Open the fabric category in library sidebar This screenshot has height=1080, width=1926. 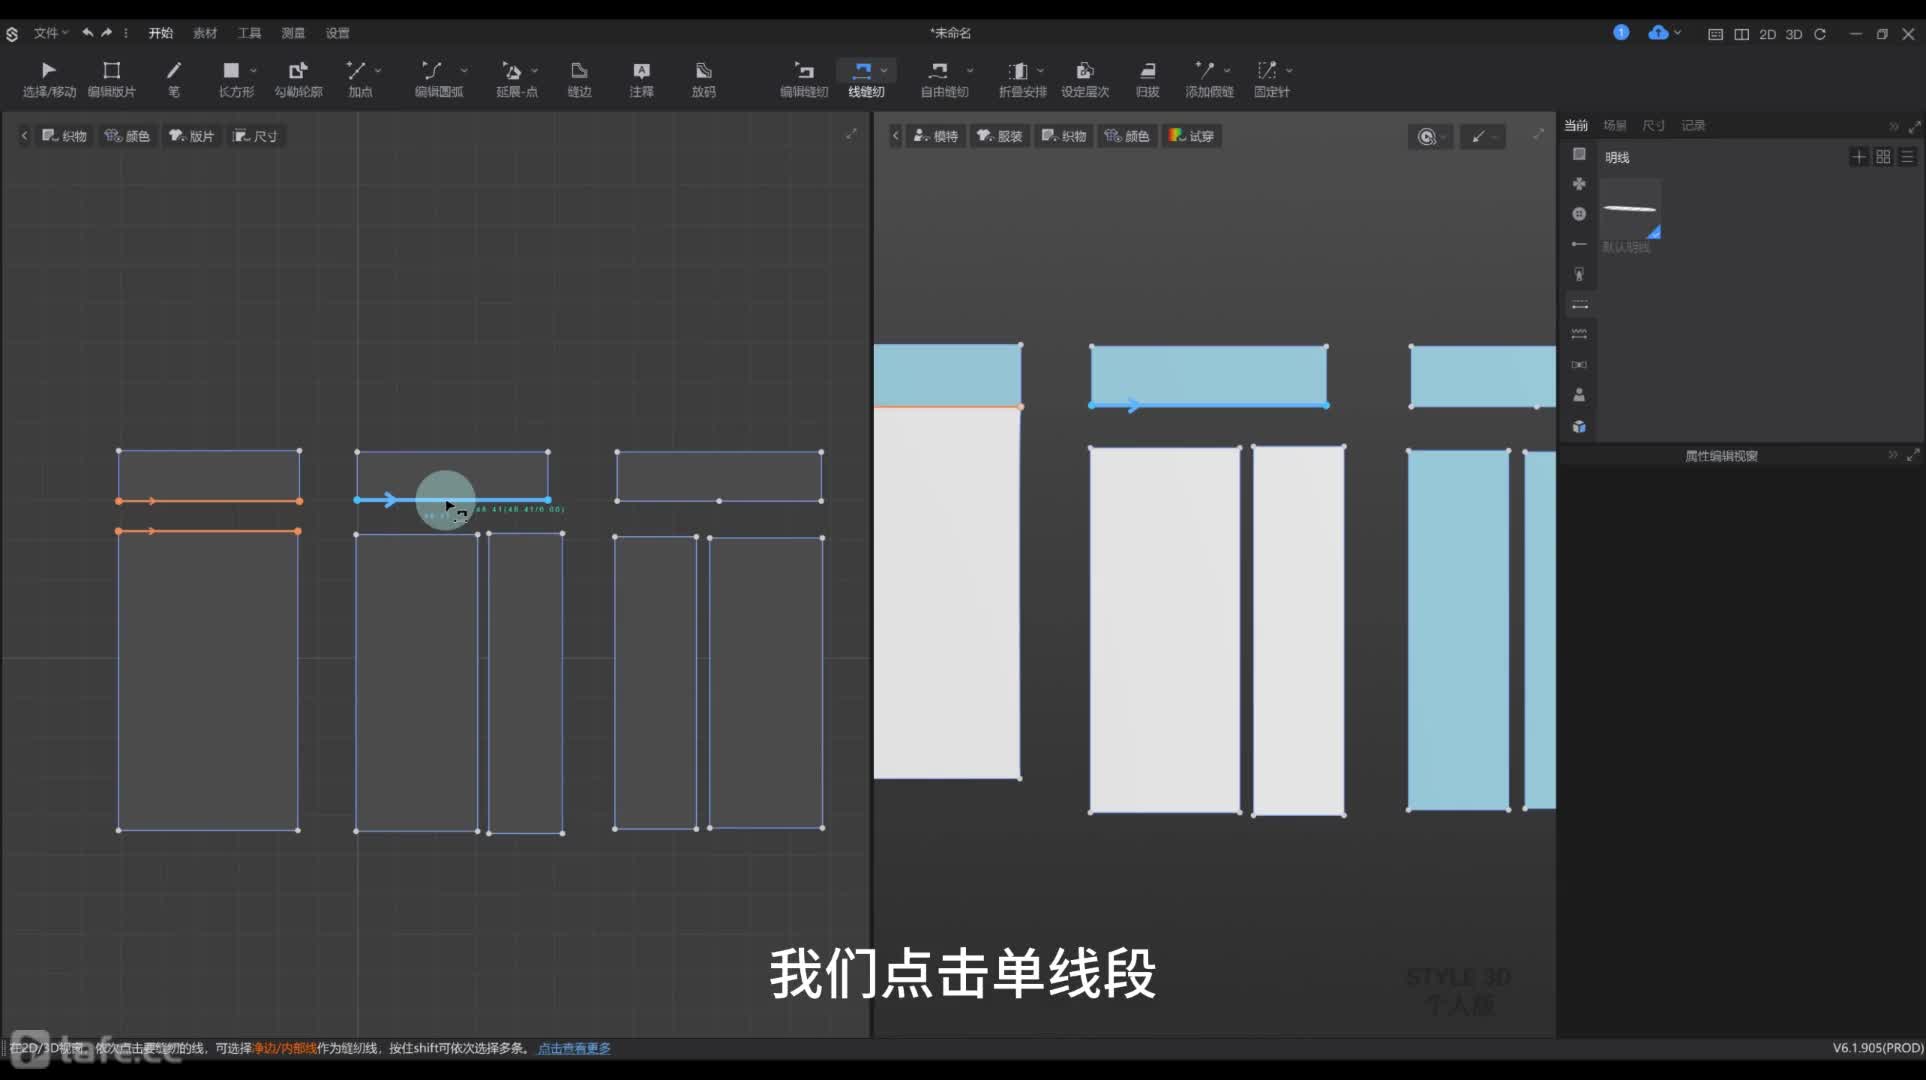1579,154
